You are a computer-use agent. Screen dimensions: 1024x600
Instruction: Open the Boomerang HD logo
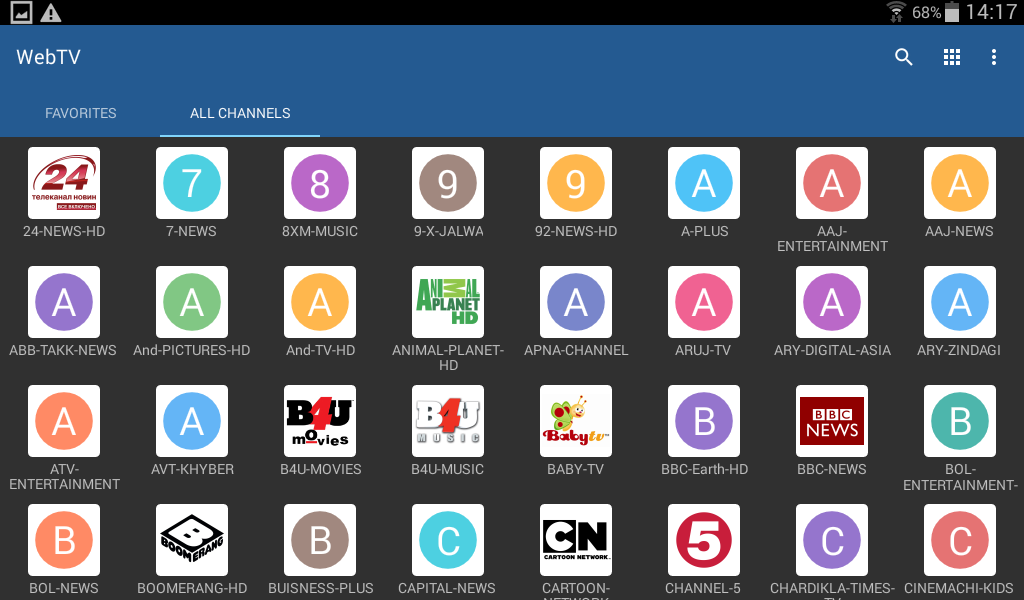click(x=192, y=540)
